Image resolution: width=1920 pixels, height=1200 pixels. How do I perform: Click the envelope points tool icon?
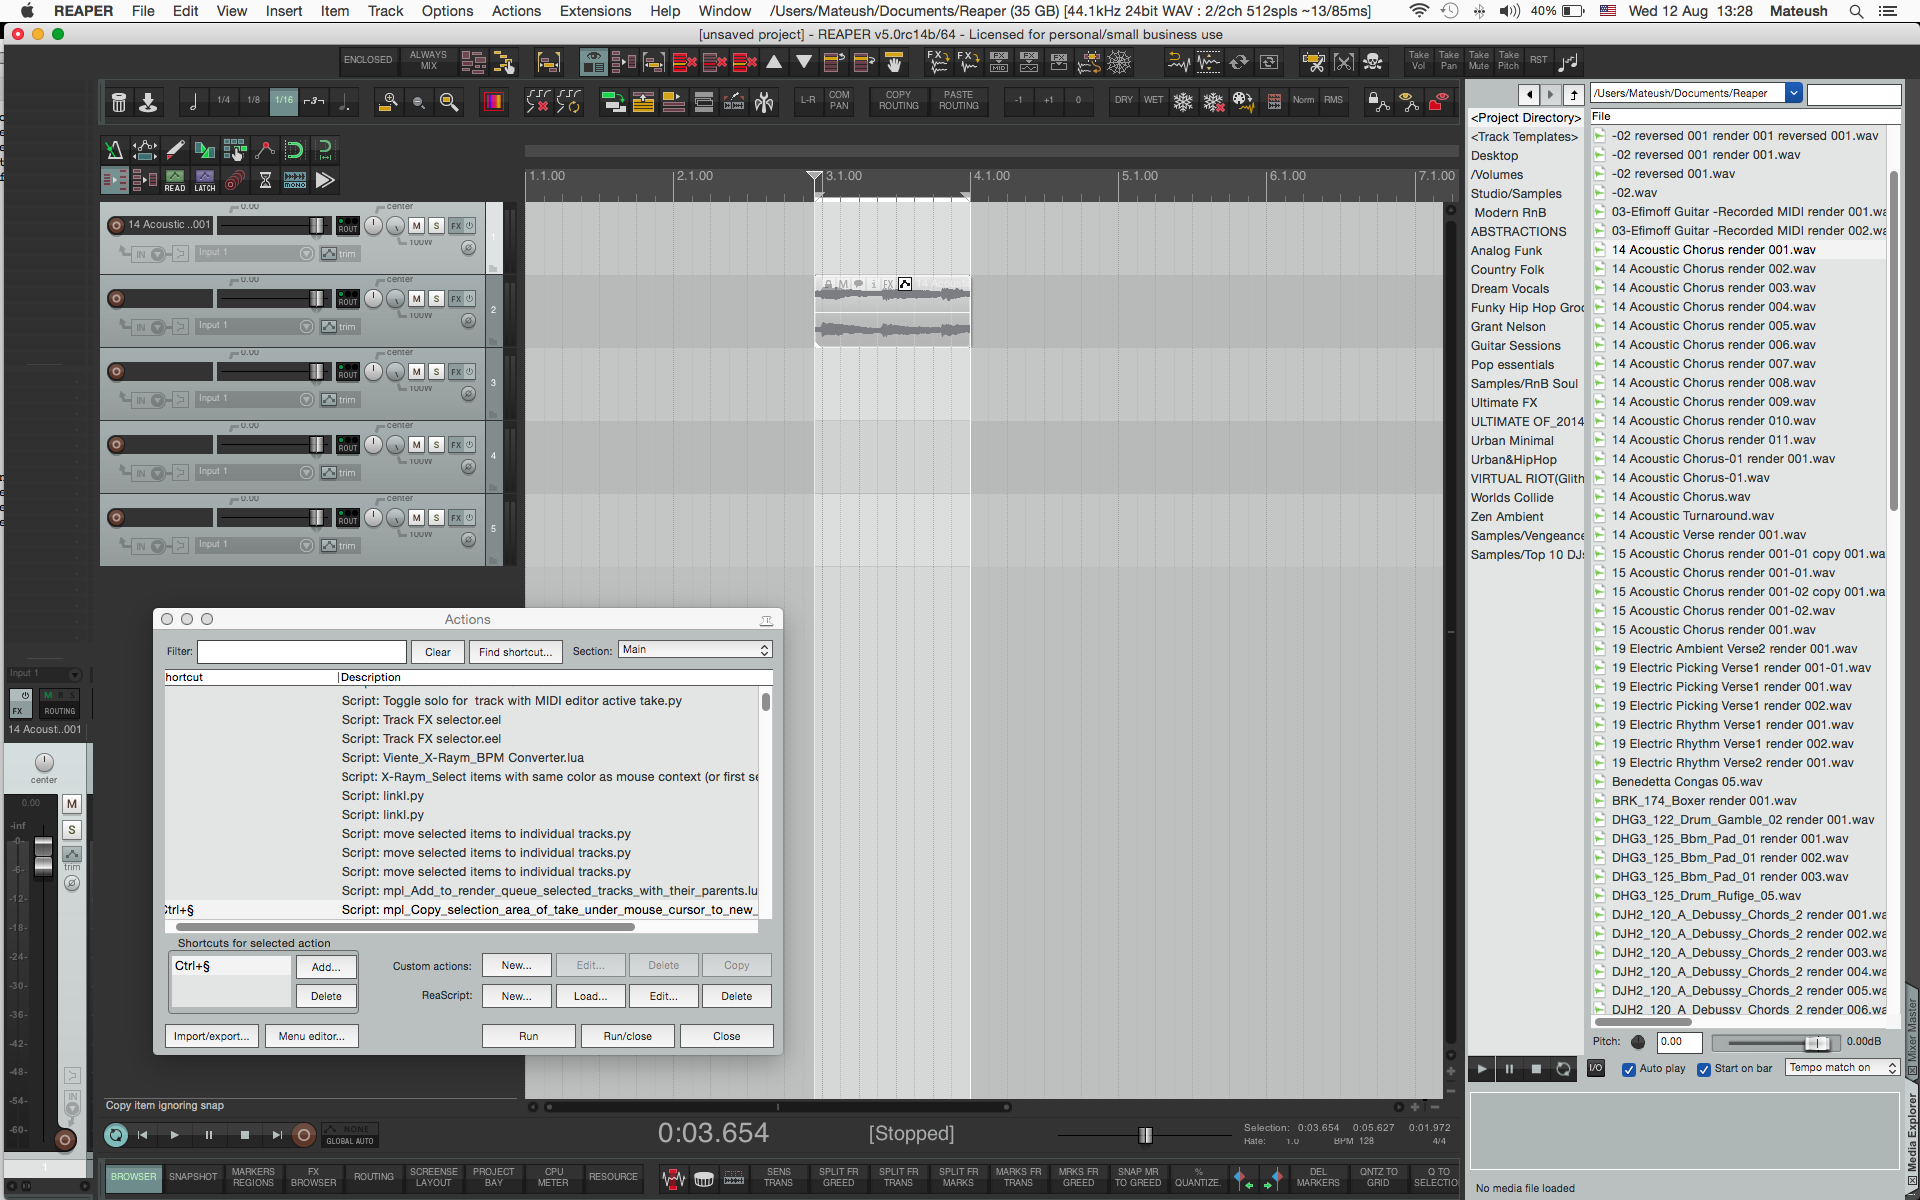(x=265, y=150)
